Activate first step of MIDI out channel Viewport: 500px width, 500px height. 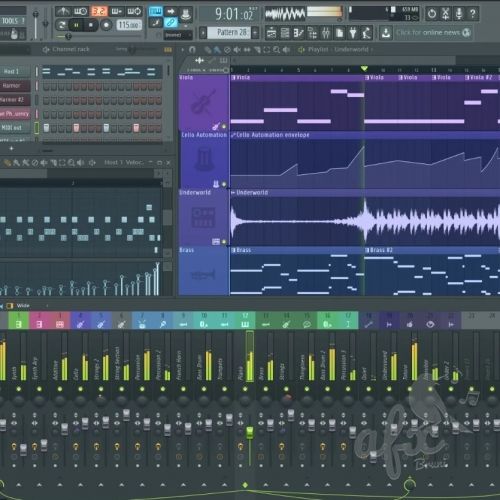[46, 128]
